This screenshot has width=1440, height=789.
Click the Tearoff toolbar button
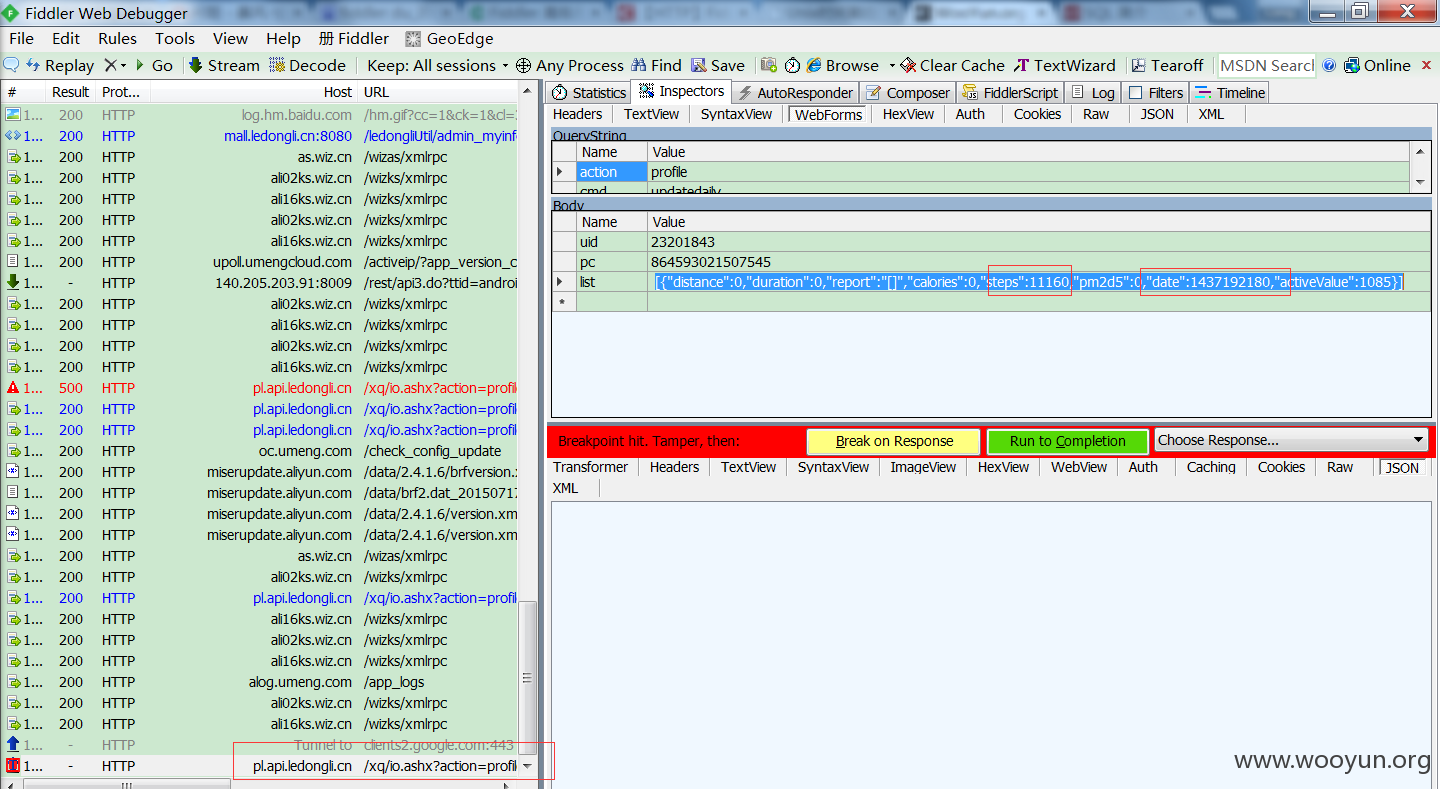click(x=1167, y=65)
